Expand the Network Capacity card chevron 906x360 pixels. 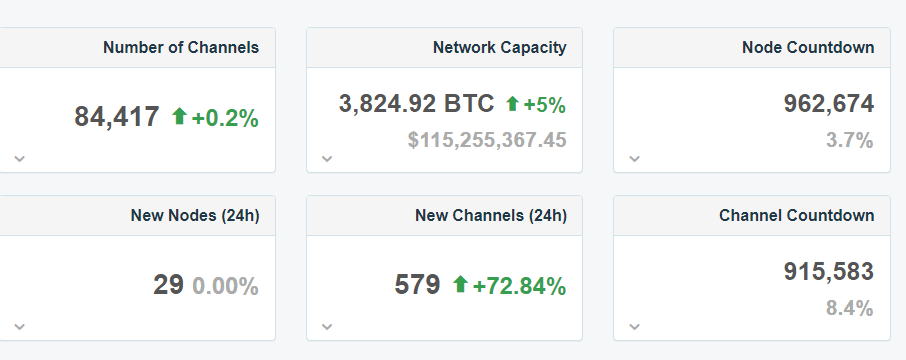327,158
